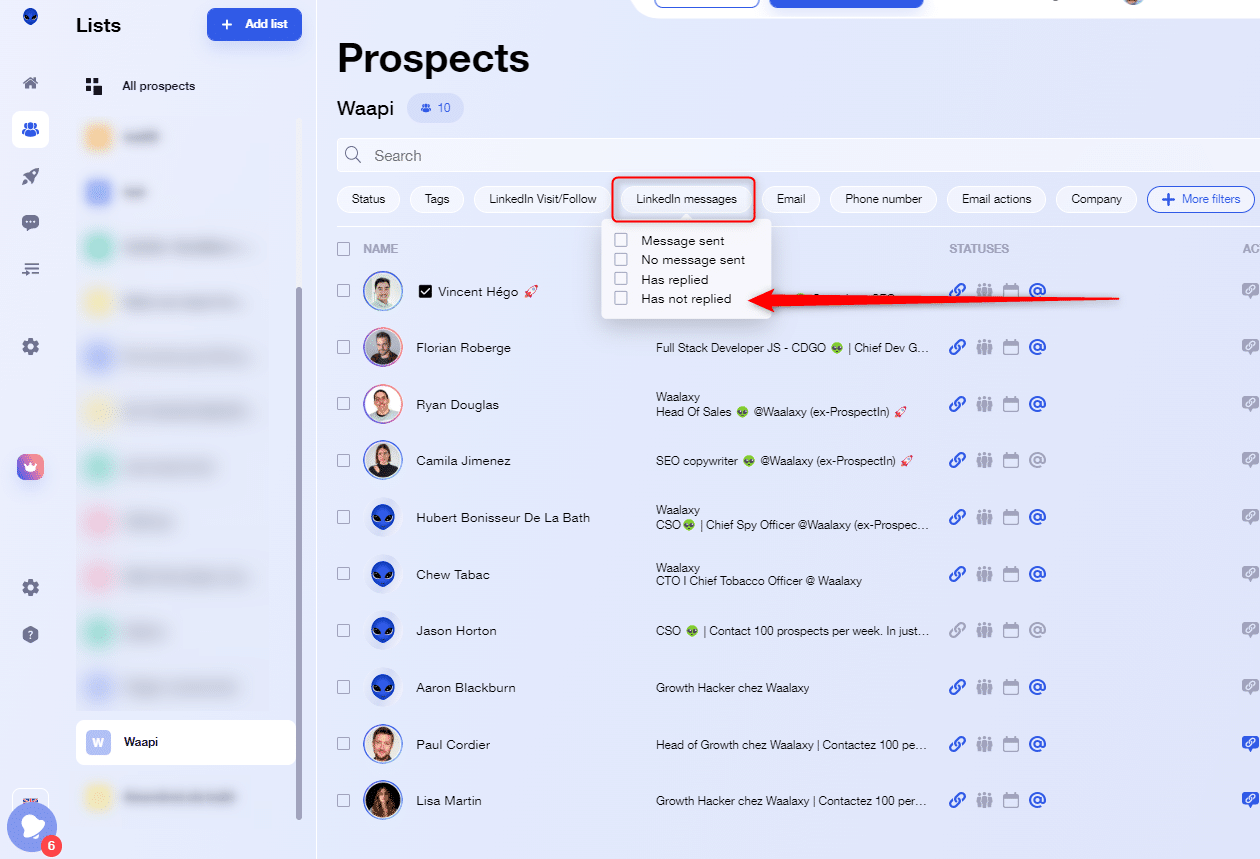
Task: Check the No message sent option
Action: [621, 260]
